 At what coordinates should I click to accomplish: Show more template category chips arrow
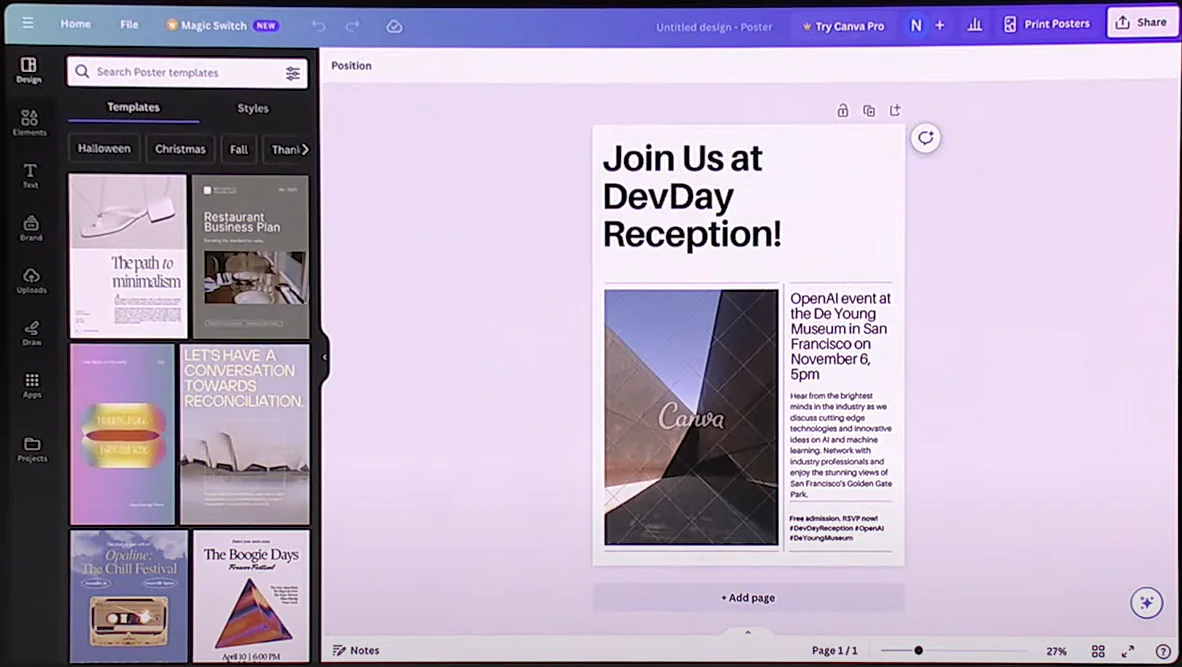tap(305, 149)
